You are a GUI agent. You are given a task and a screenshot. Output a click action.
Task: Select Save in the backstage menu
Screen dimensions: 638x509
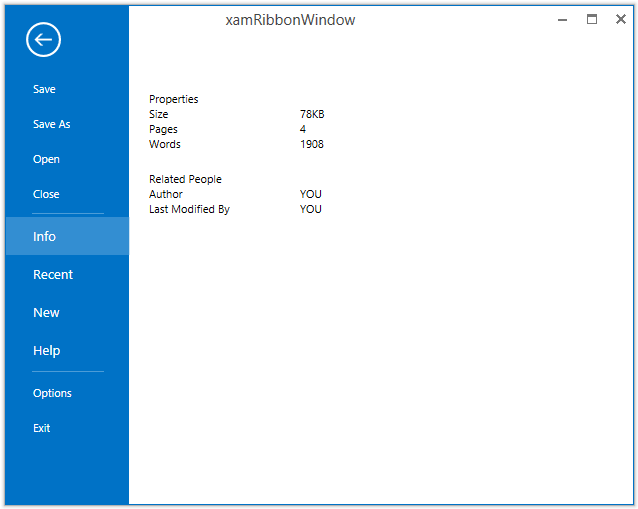click(45, 89)
